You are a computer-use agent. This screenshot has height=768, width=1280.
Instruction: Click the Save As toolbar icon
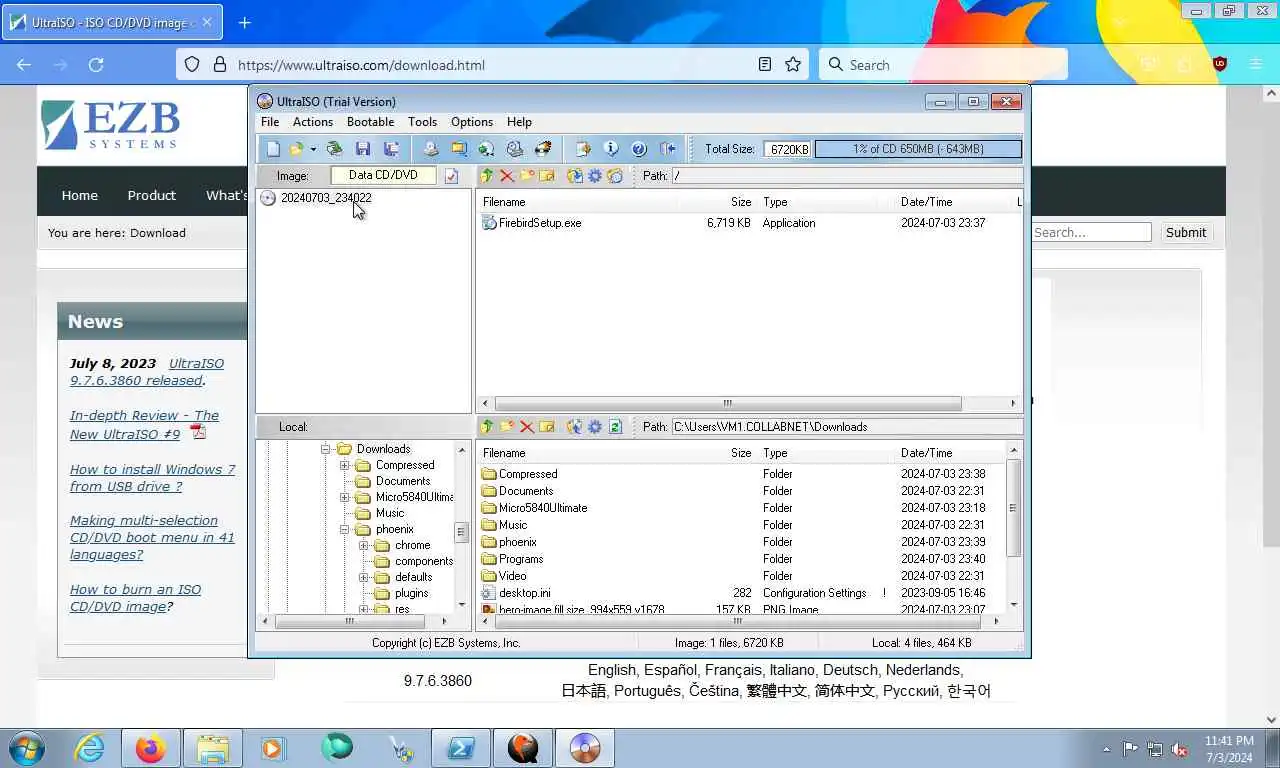click(x=391, y=149)
